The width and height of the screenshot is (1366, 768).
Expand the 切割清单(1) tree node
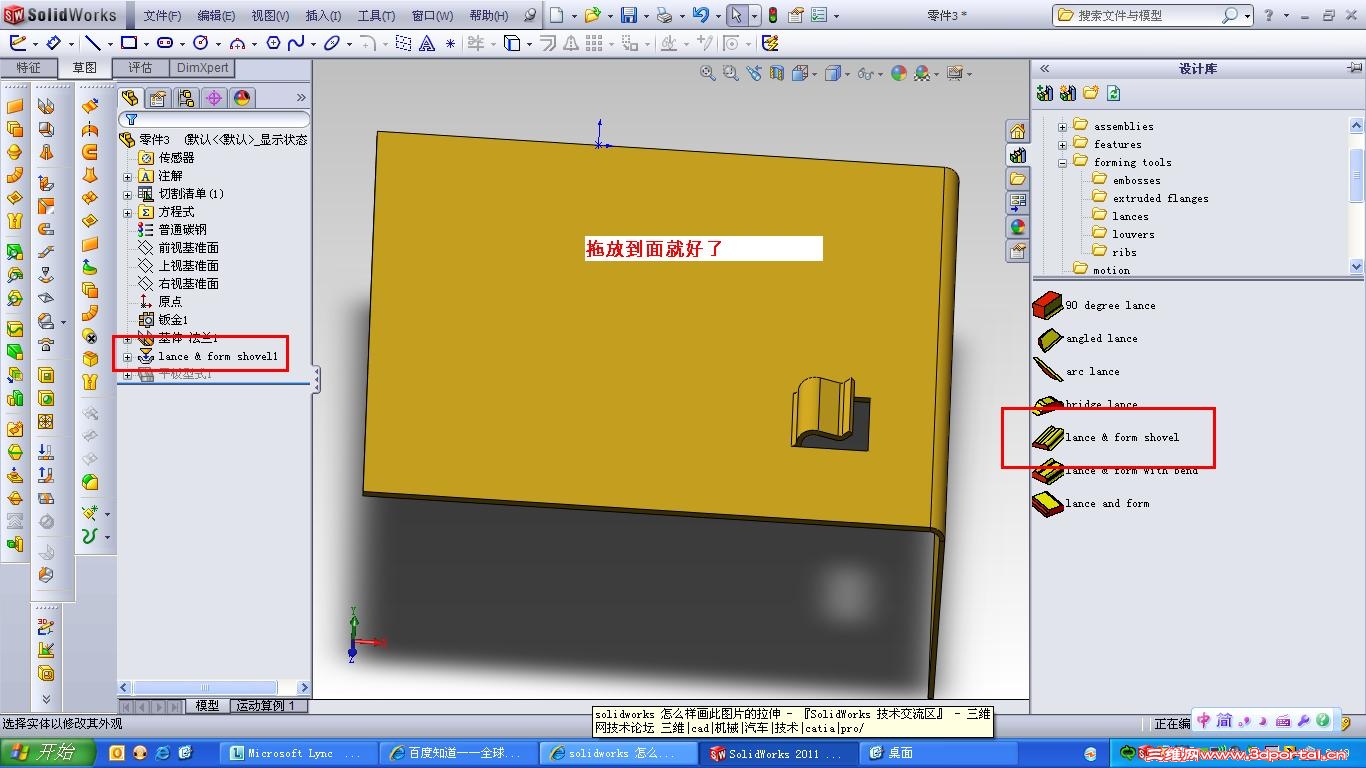(128, 194)
